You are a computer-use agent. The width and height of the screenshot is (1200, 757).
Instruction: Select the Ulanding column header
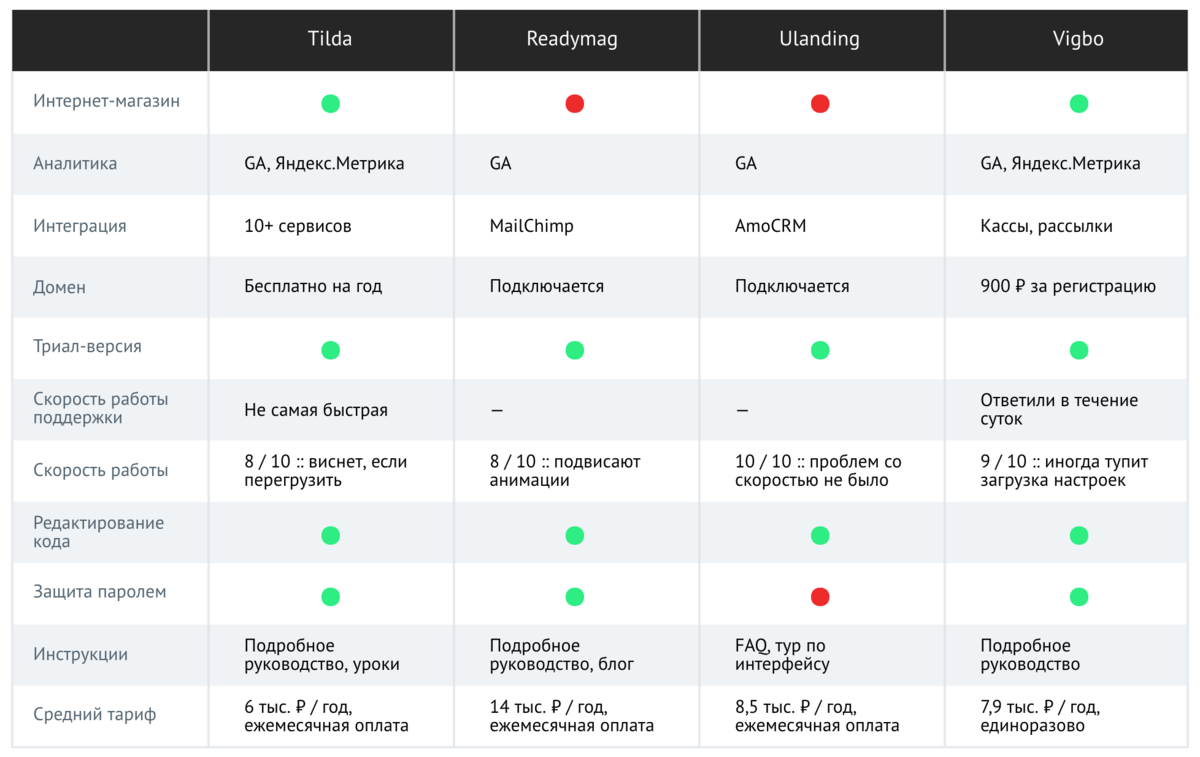819,41
